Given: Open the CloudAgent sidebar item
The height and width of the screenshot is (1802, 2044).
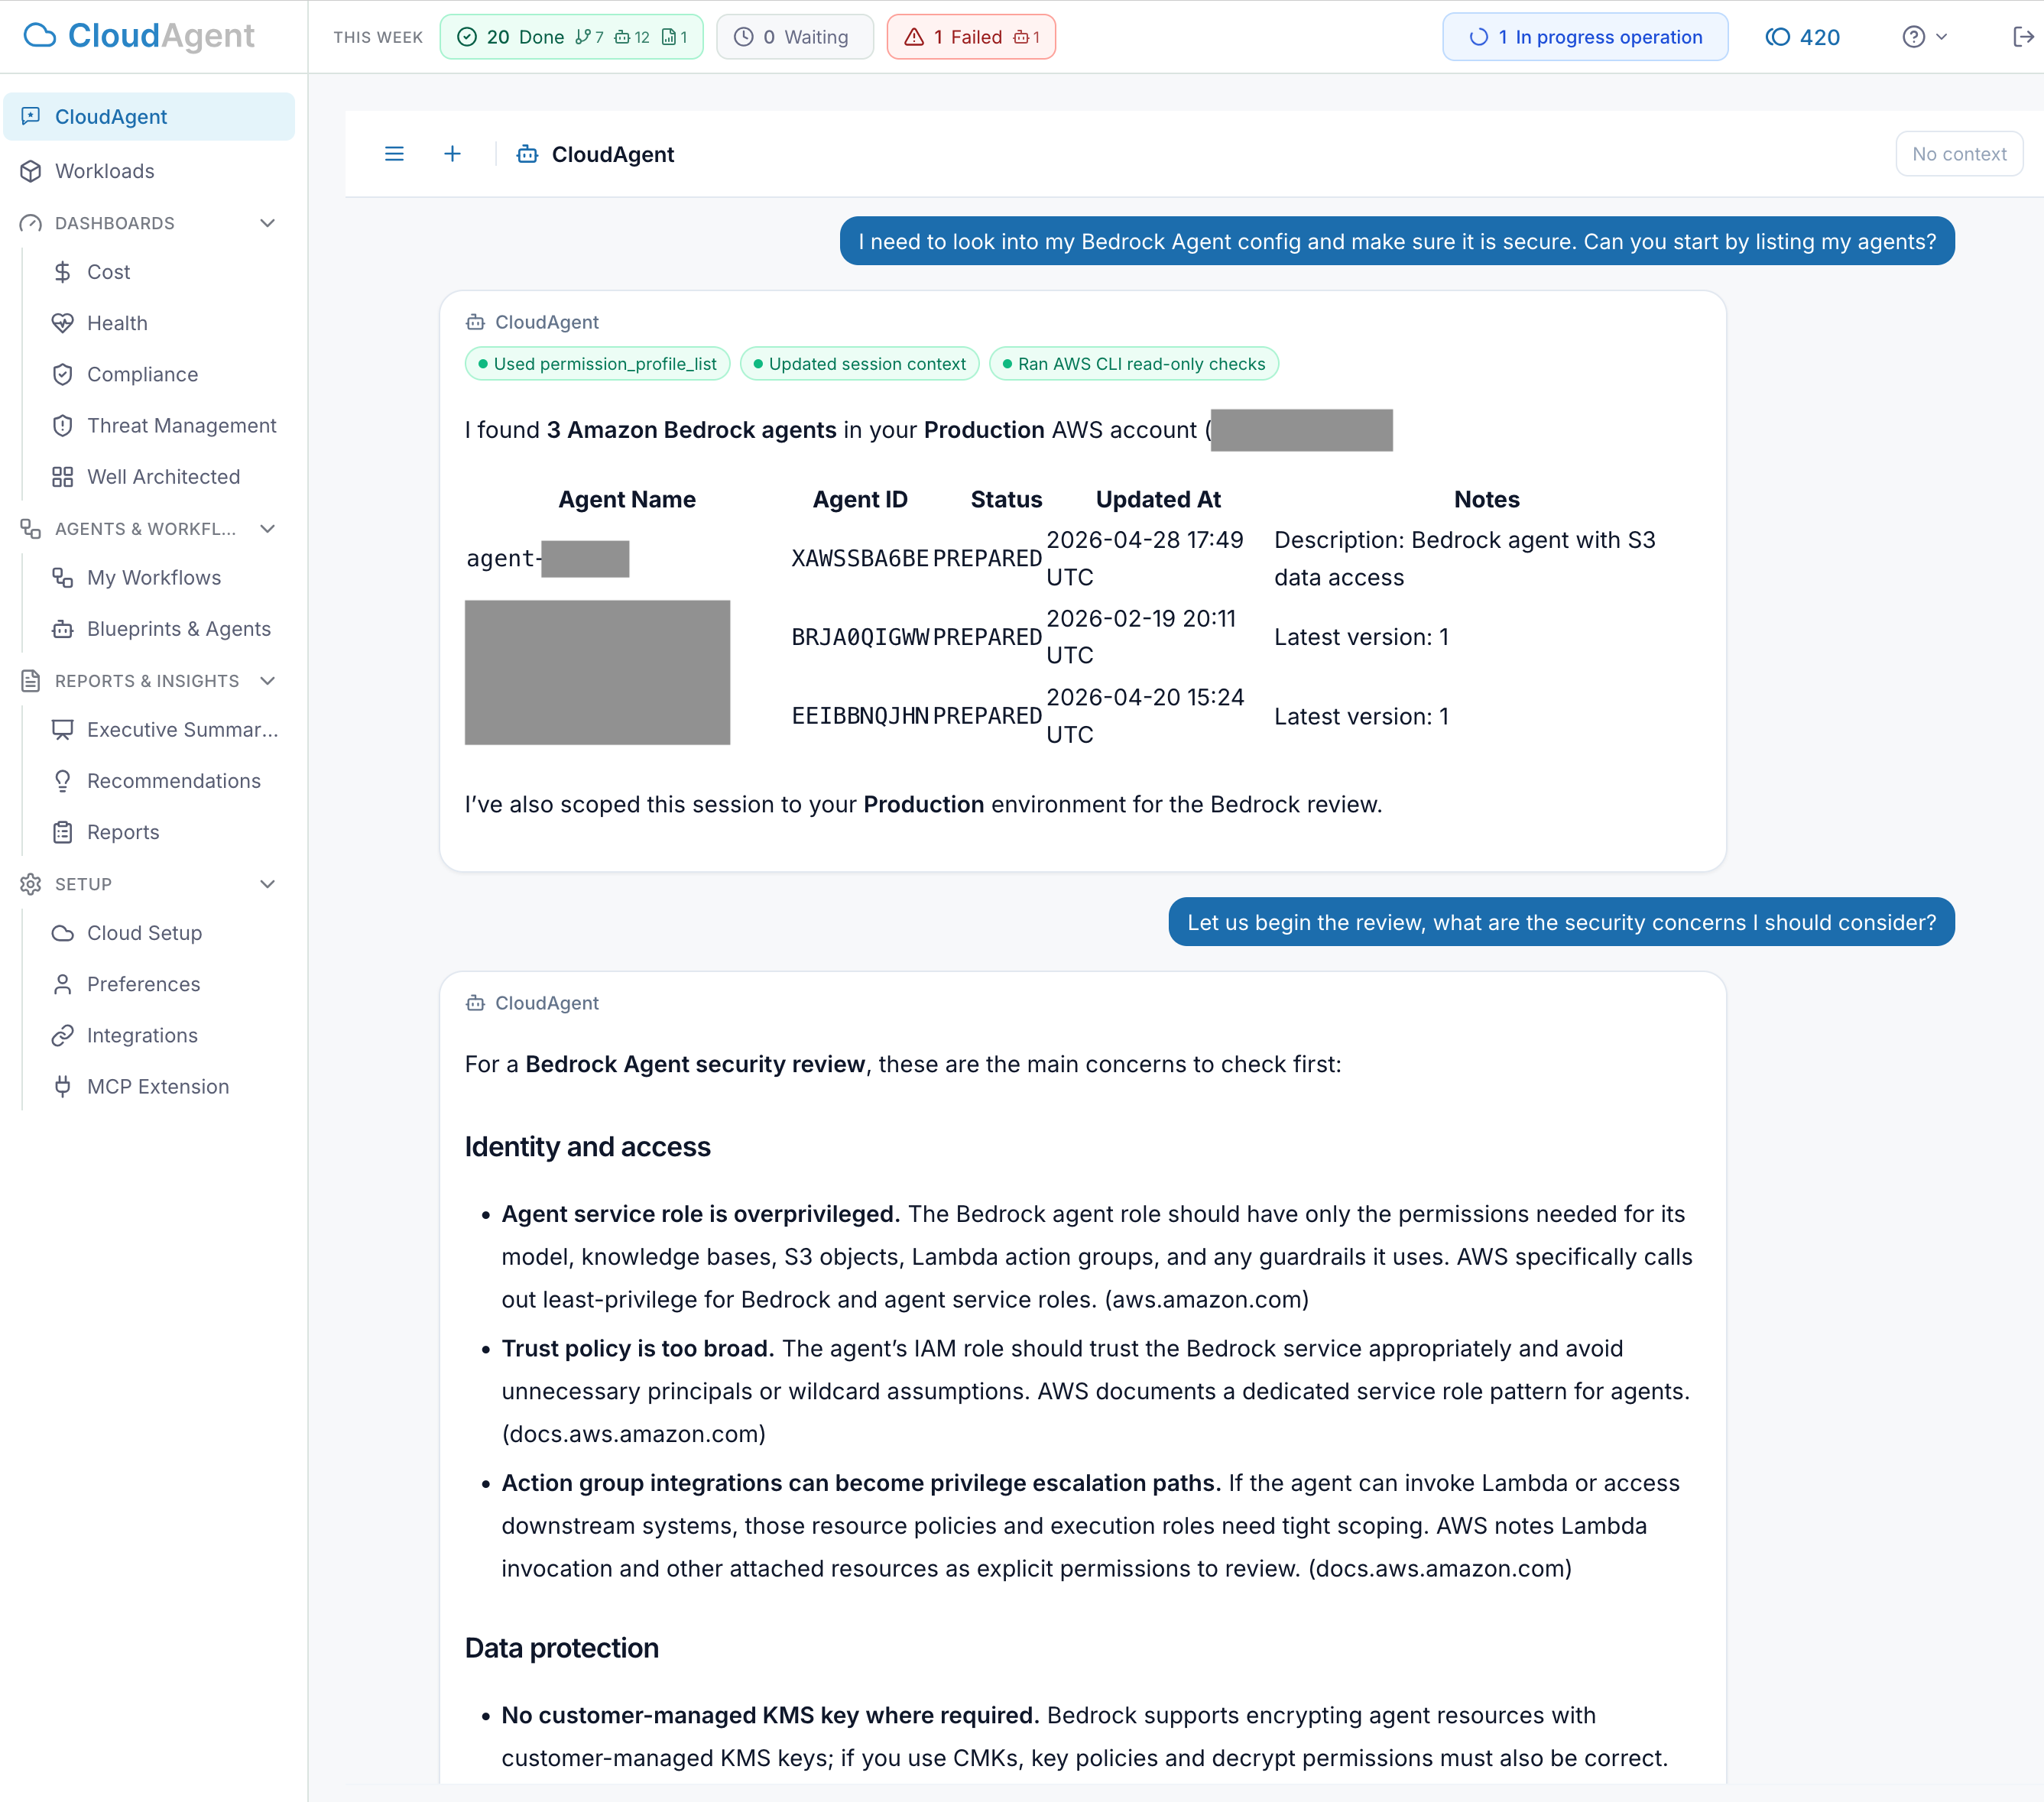Looking at the screenshot, I should tap(149, 117).
